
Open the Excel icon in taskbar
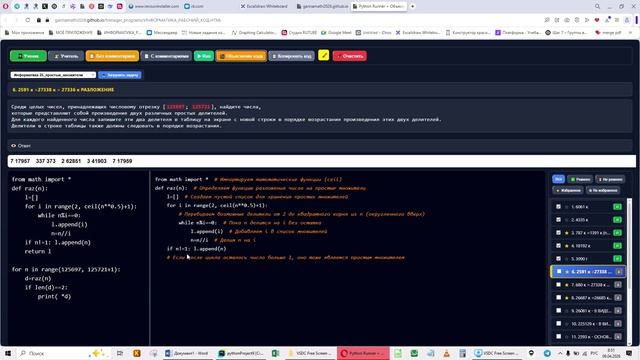(x=276, y=353)
